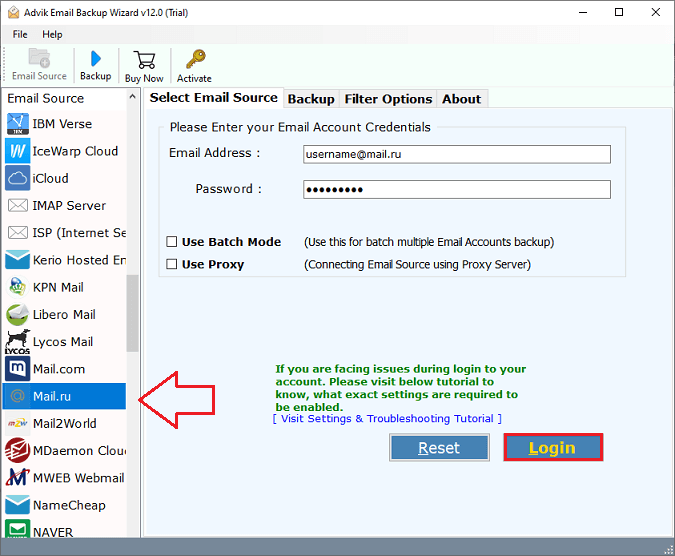This screenshot has height=556, width=675.
Task: Click the Password input field
Action: pyautogui.click(x=457, y=190)
